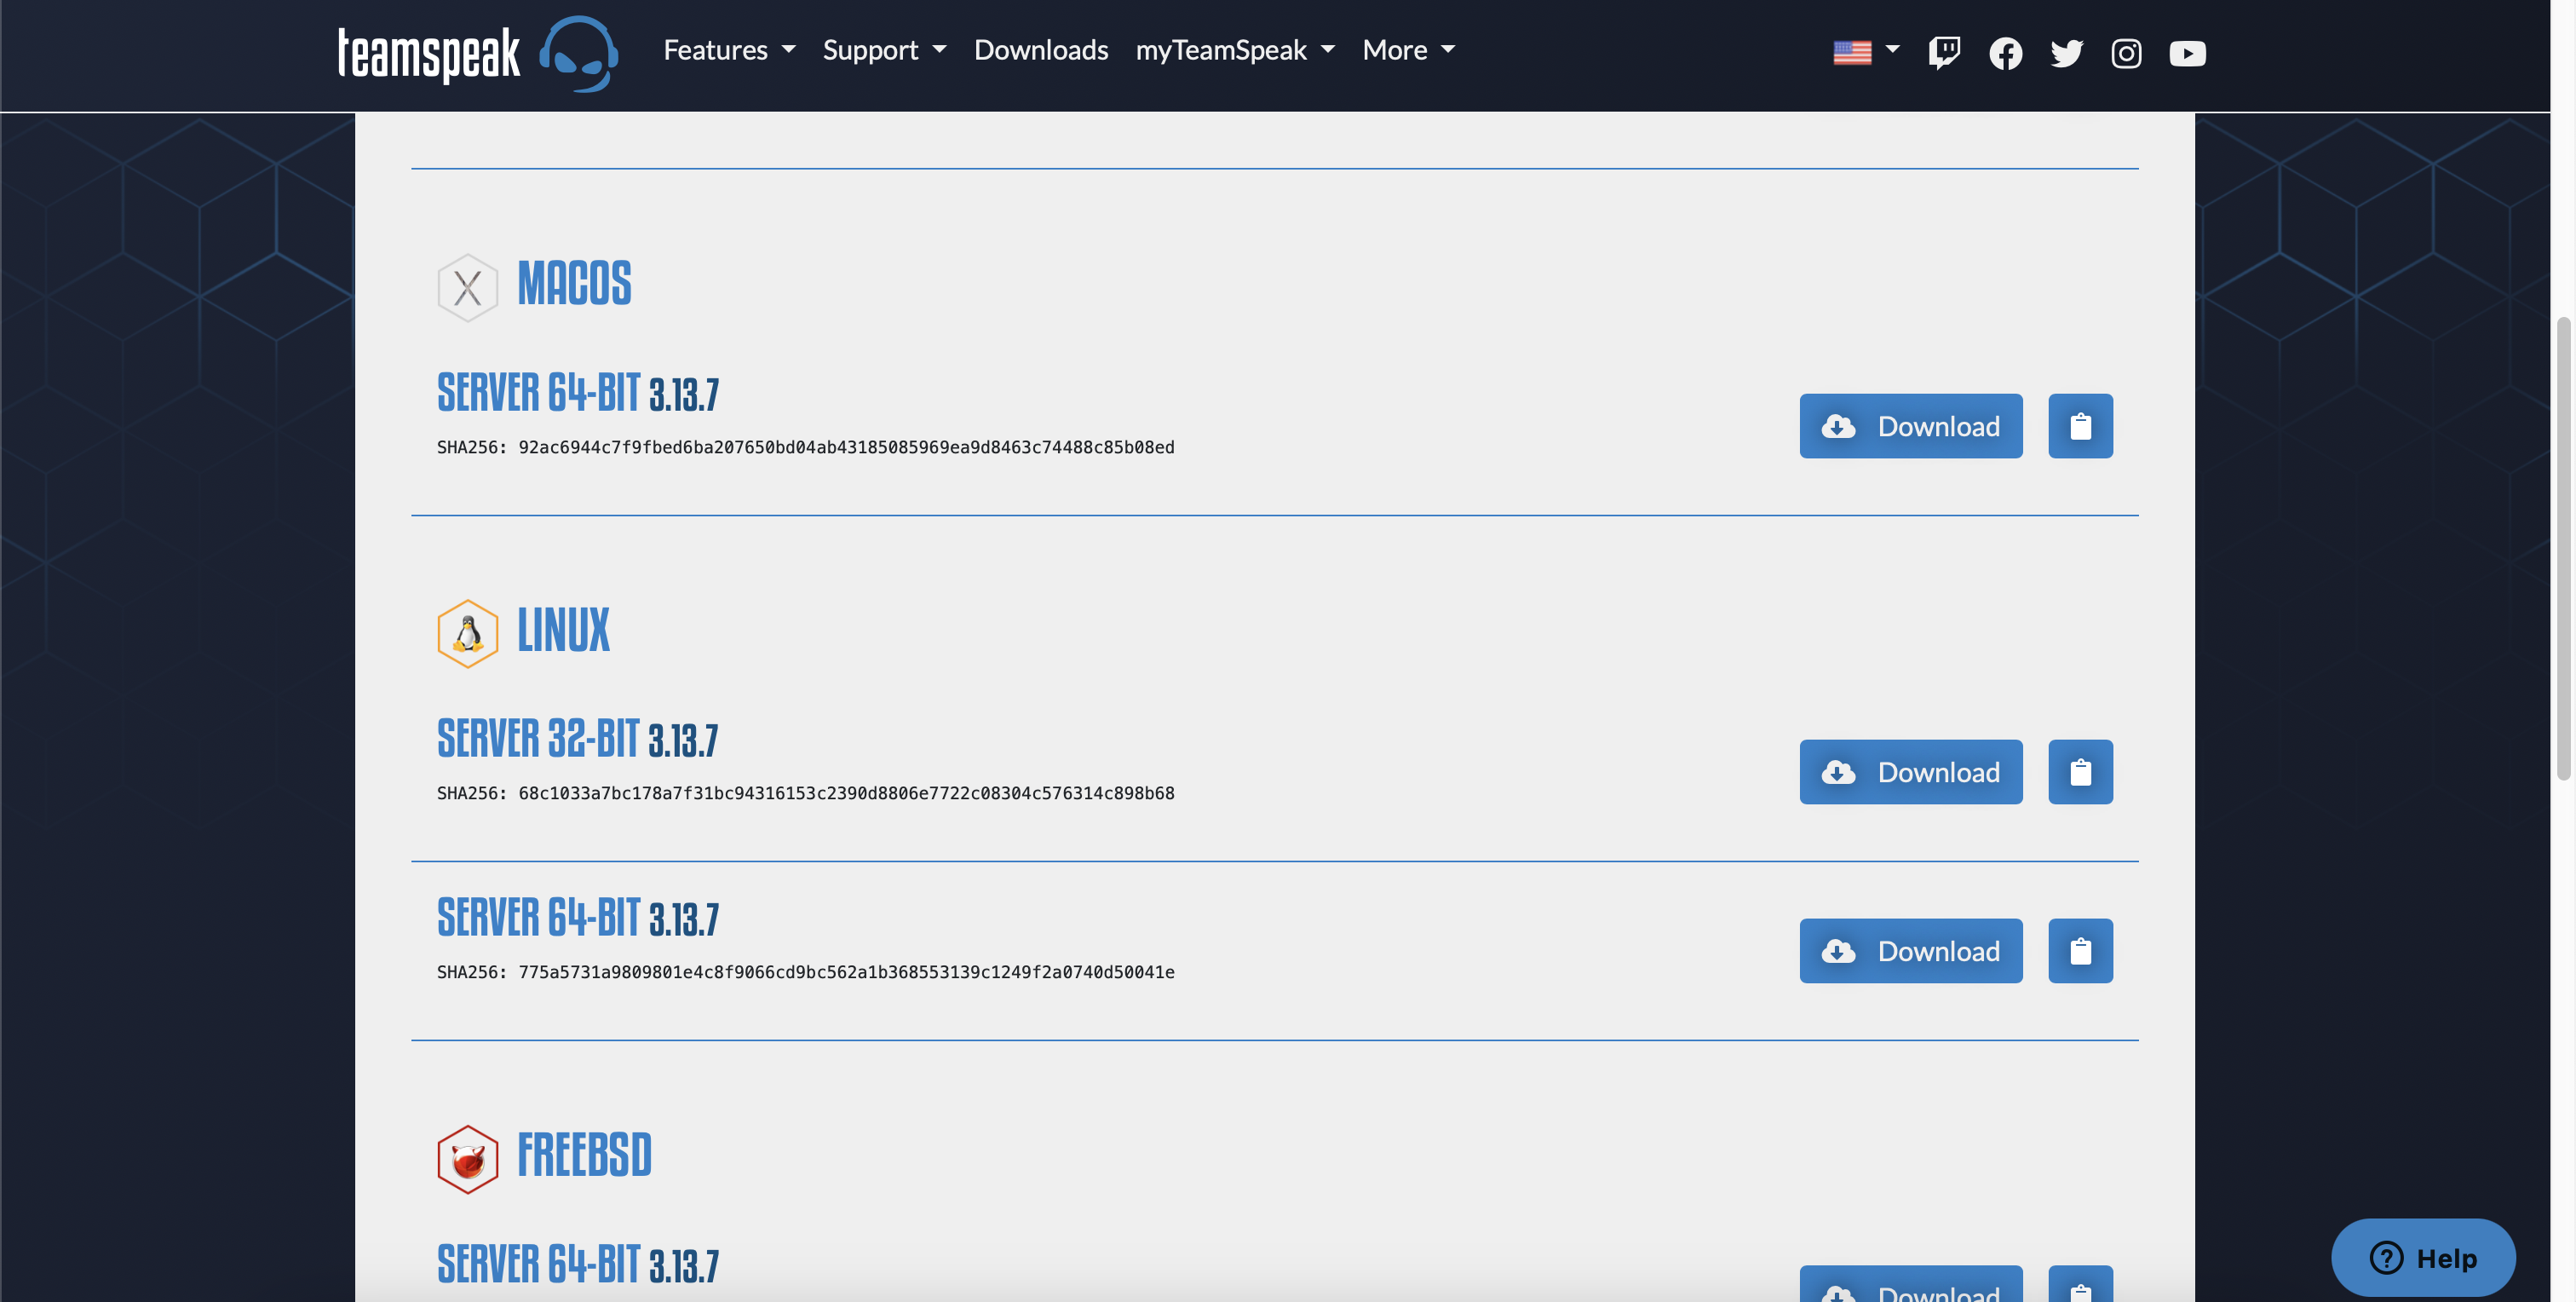The height and width of the screenshot is (1302, 2576).
Task: Click the US flag language icon
Action: [1852, 52]
